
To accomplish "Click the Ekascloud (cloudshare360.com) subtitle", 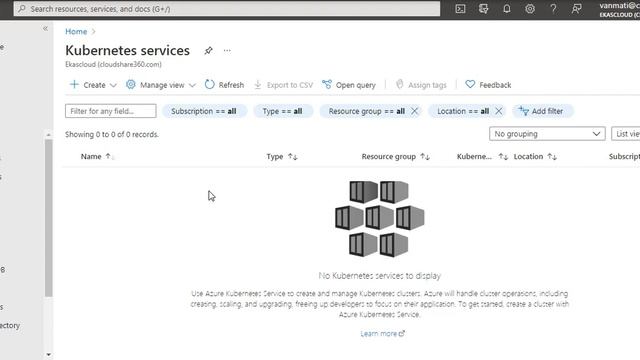I will 113,64.
